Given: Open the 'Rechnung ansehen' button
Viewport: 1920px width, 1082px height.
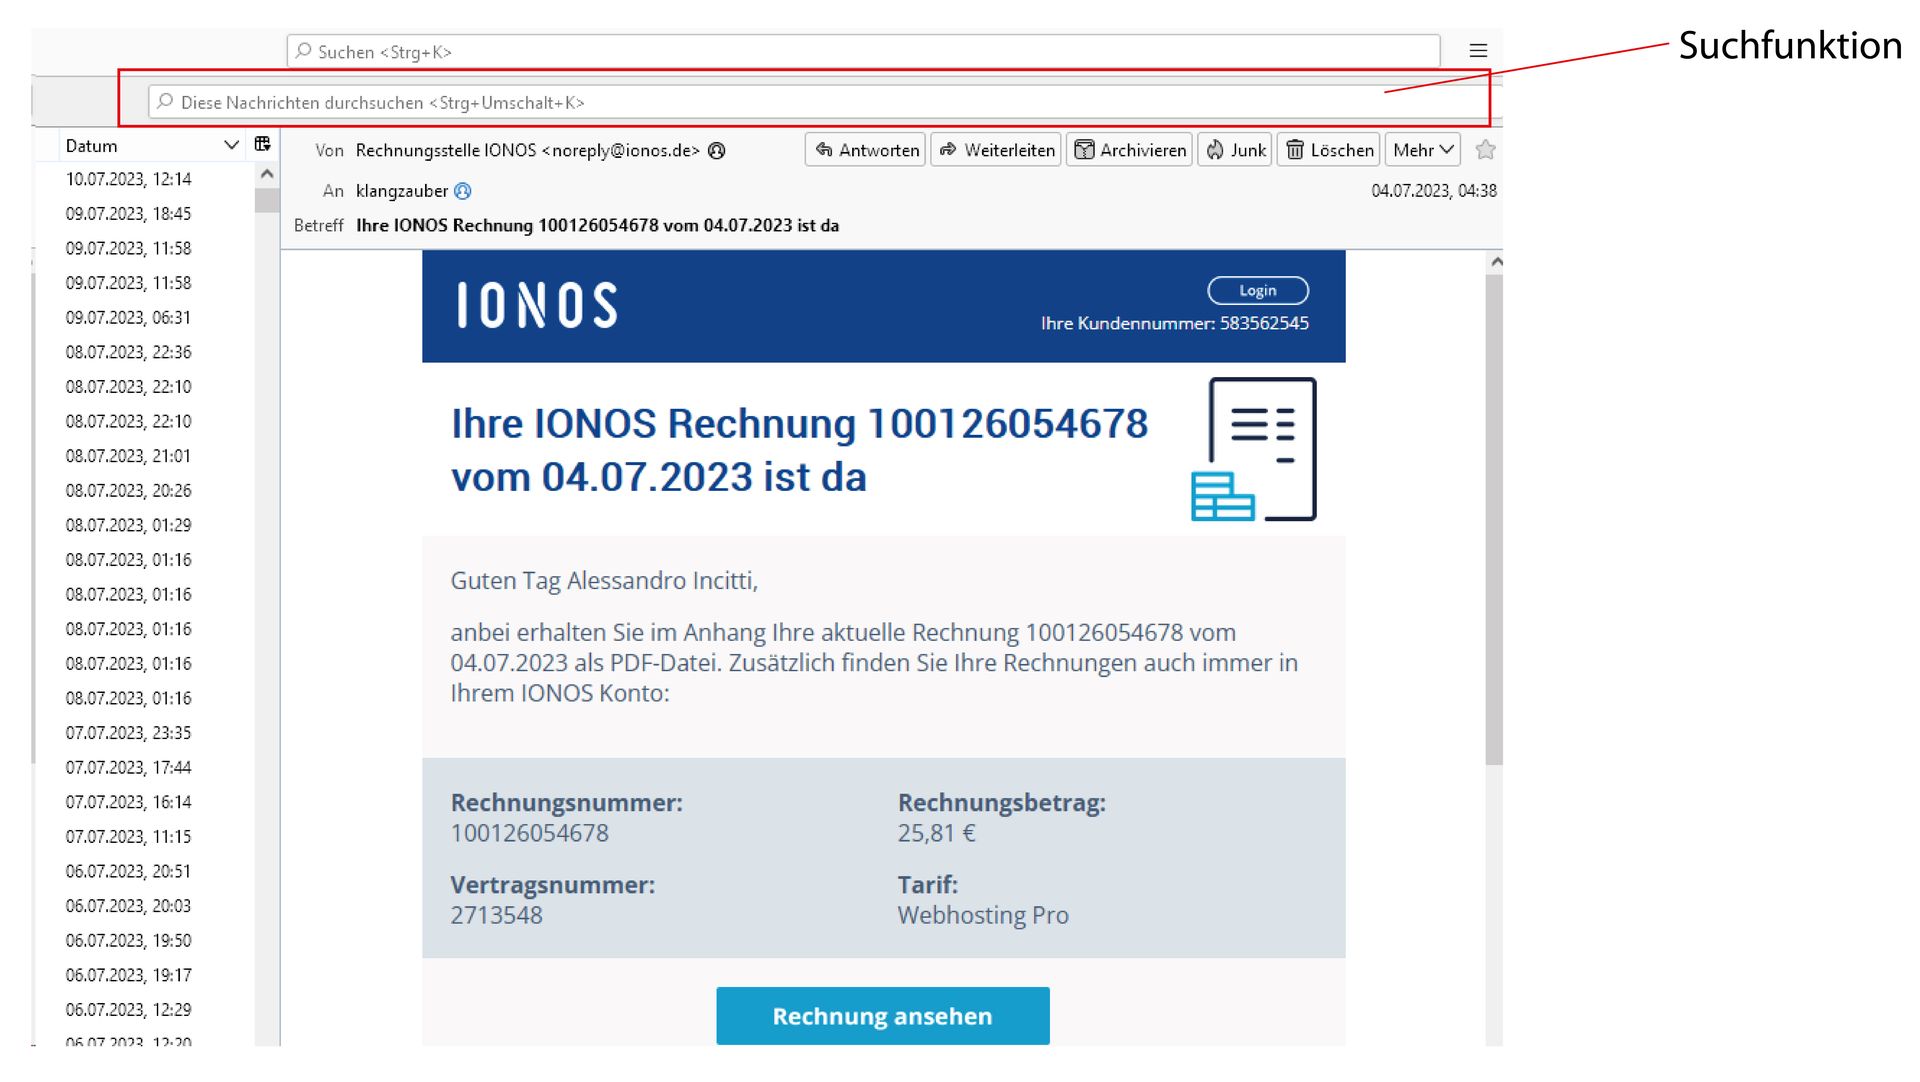Looking at the screenshot, I should [x=883, y=1016].
